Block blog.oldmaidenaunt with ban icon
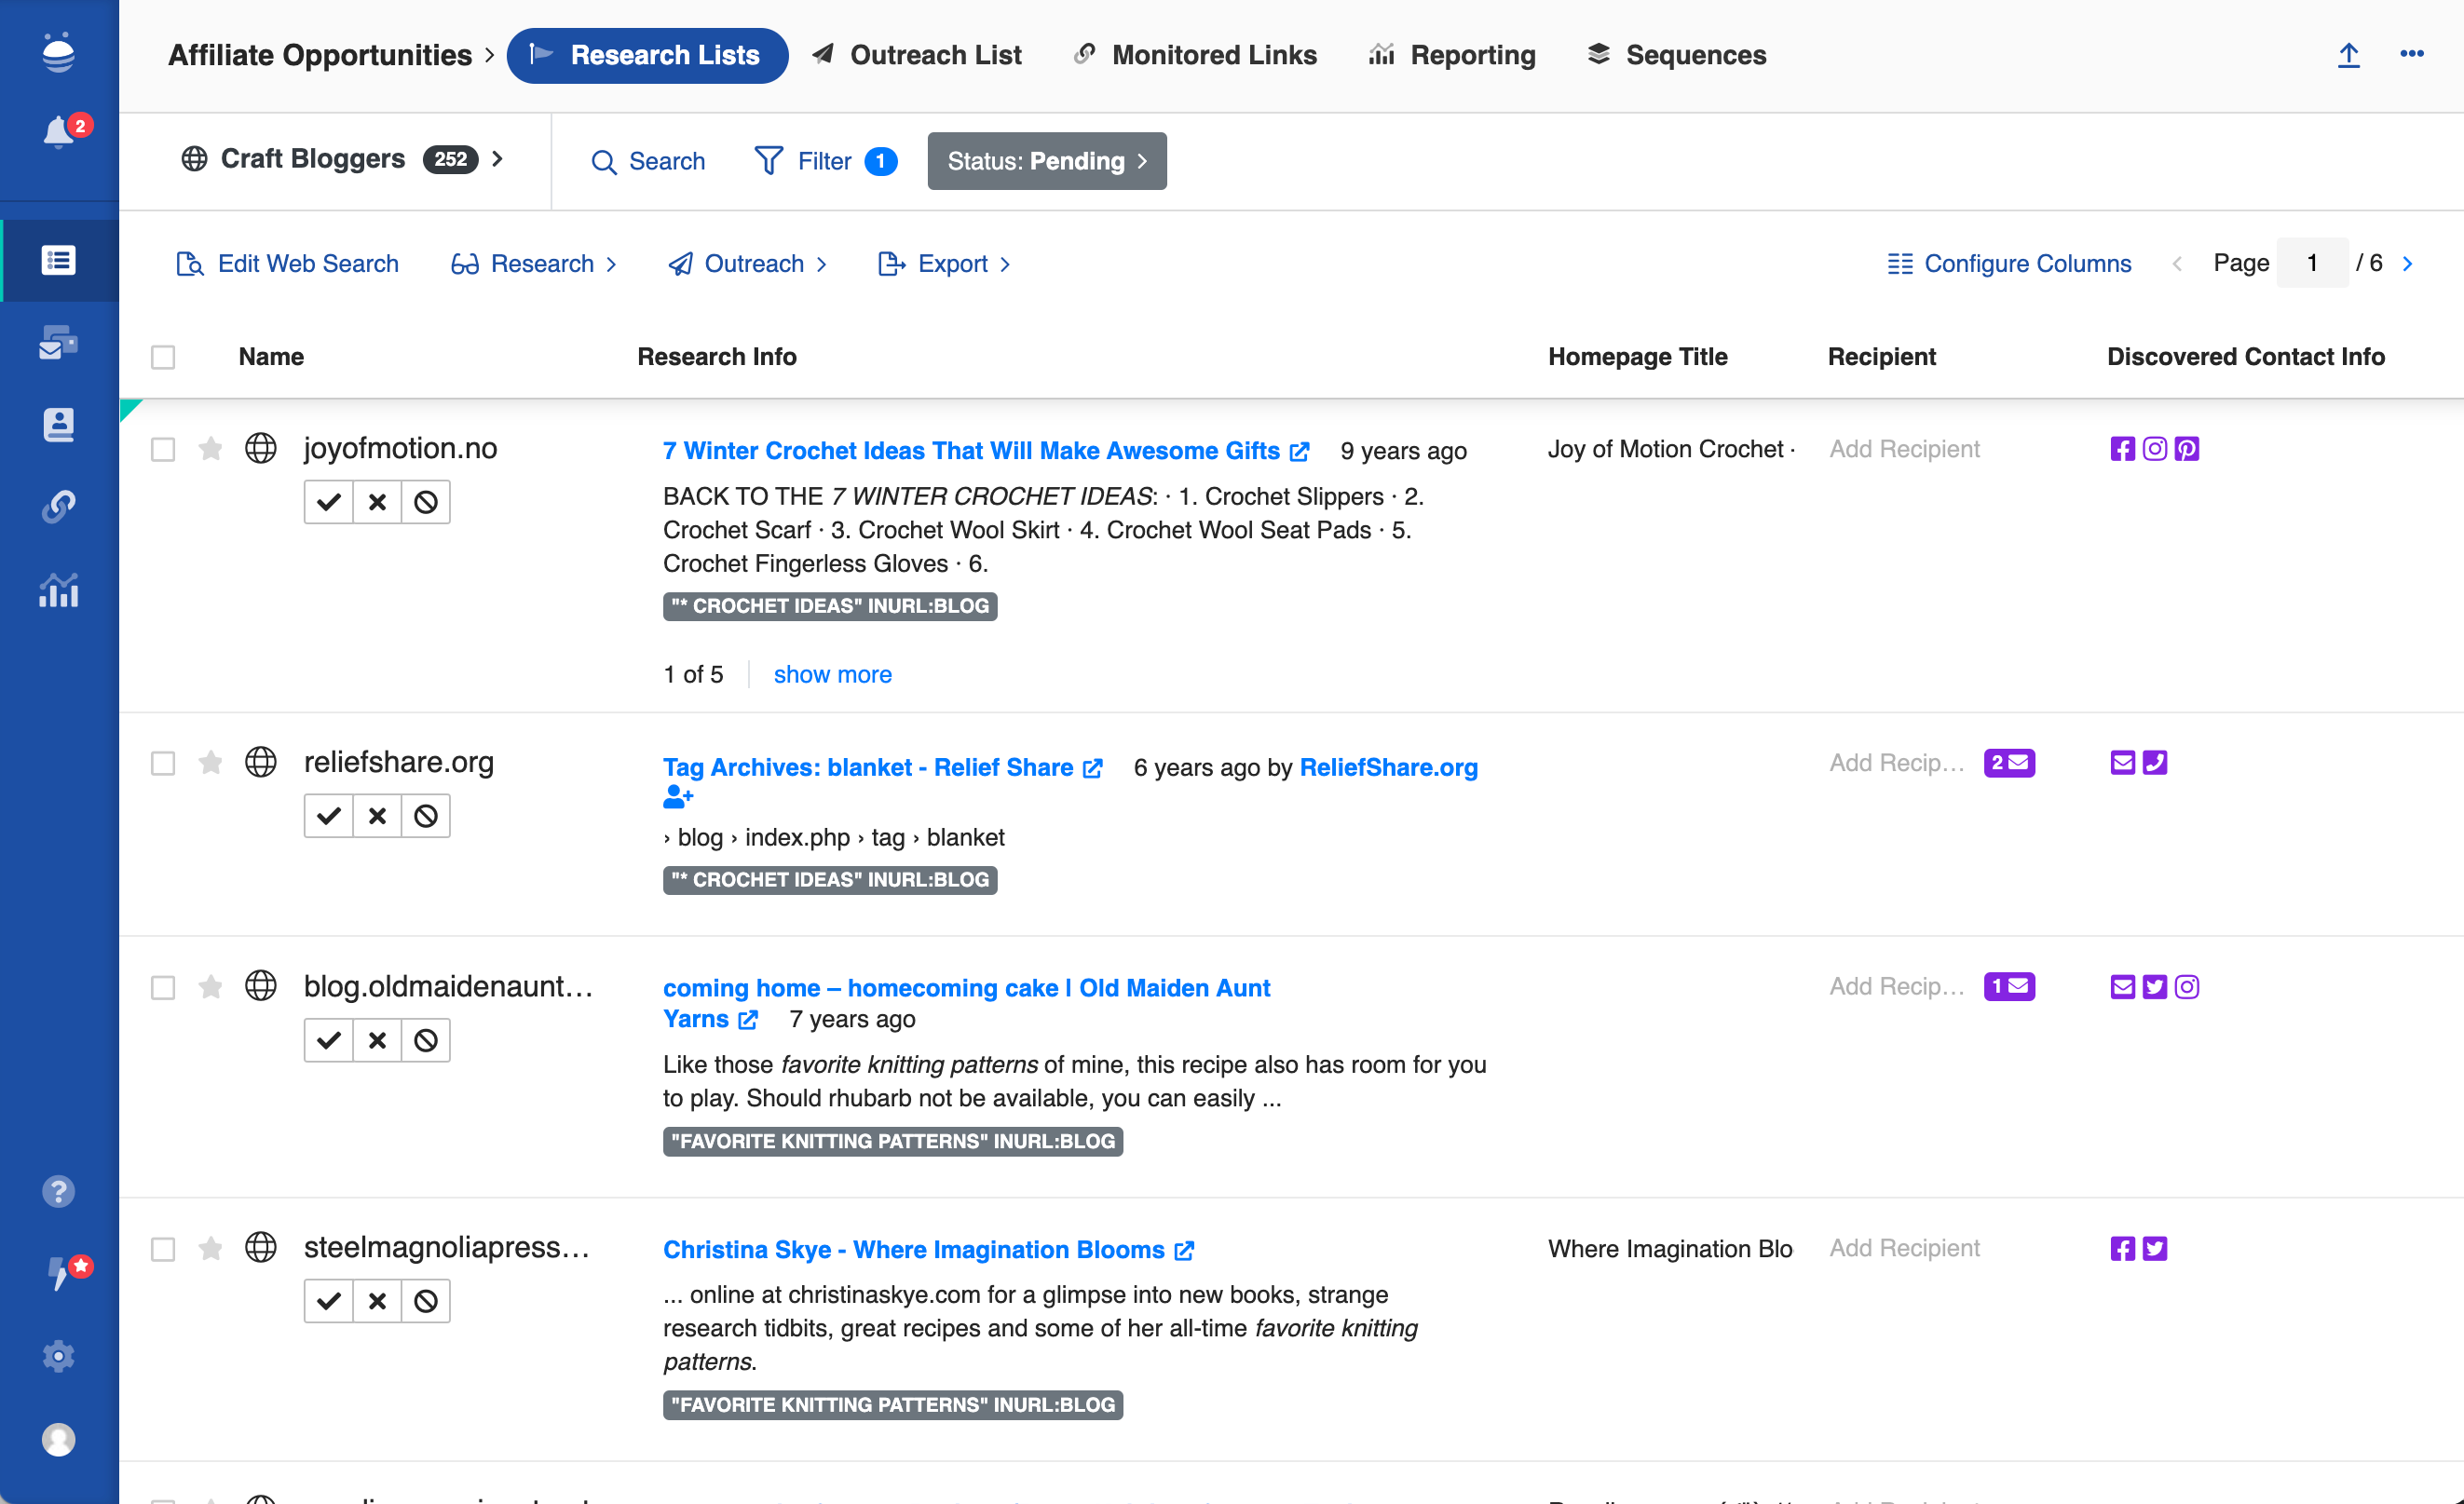 click(426, 1040)
